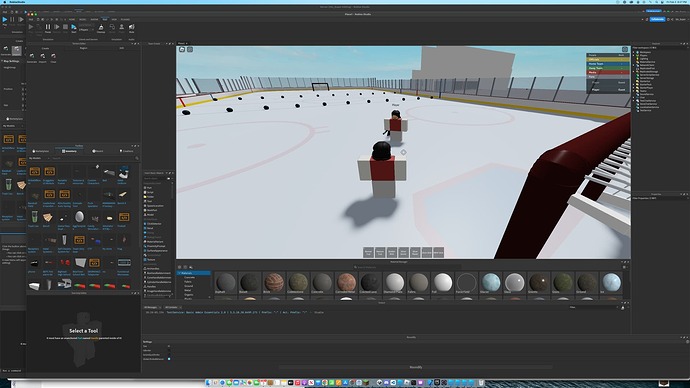Open the Apple menu
Image resolution: width=690 pixels, height=388 pixels.
tap(4, 2)
